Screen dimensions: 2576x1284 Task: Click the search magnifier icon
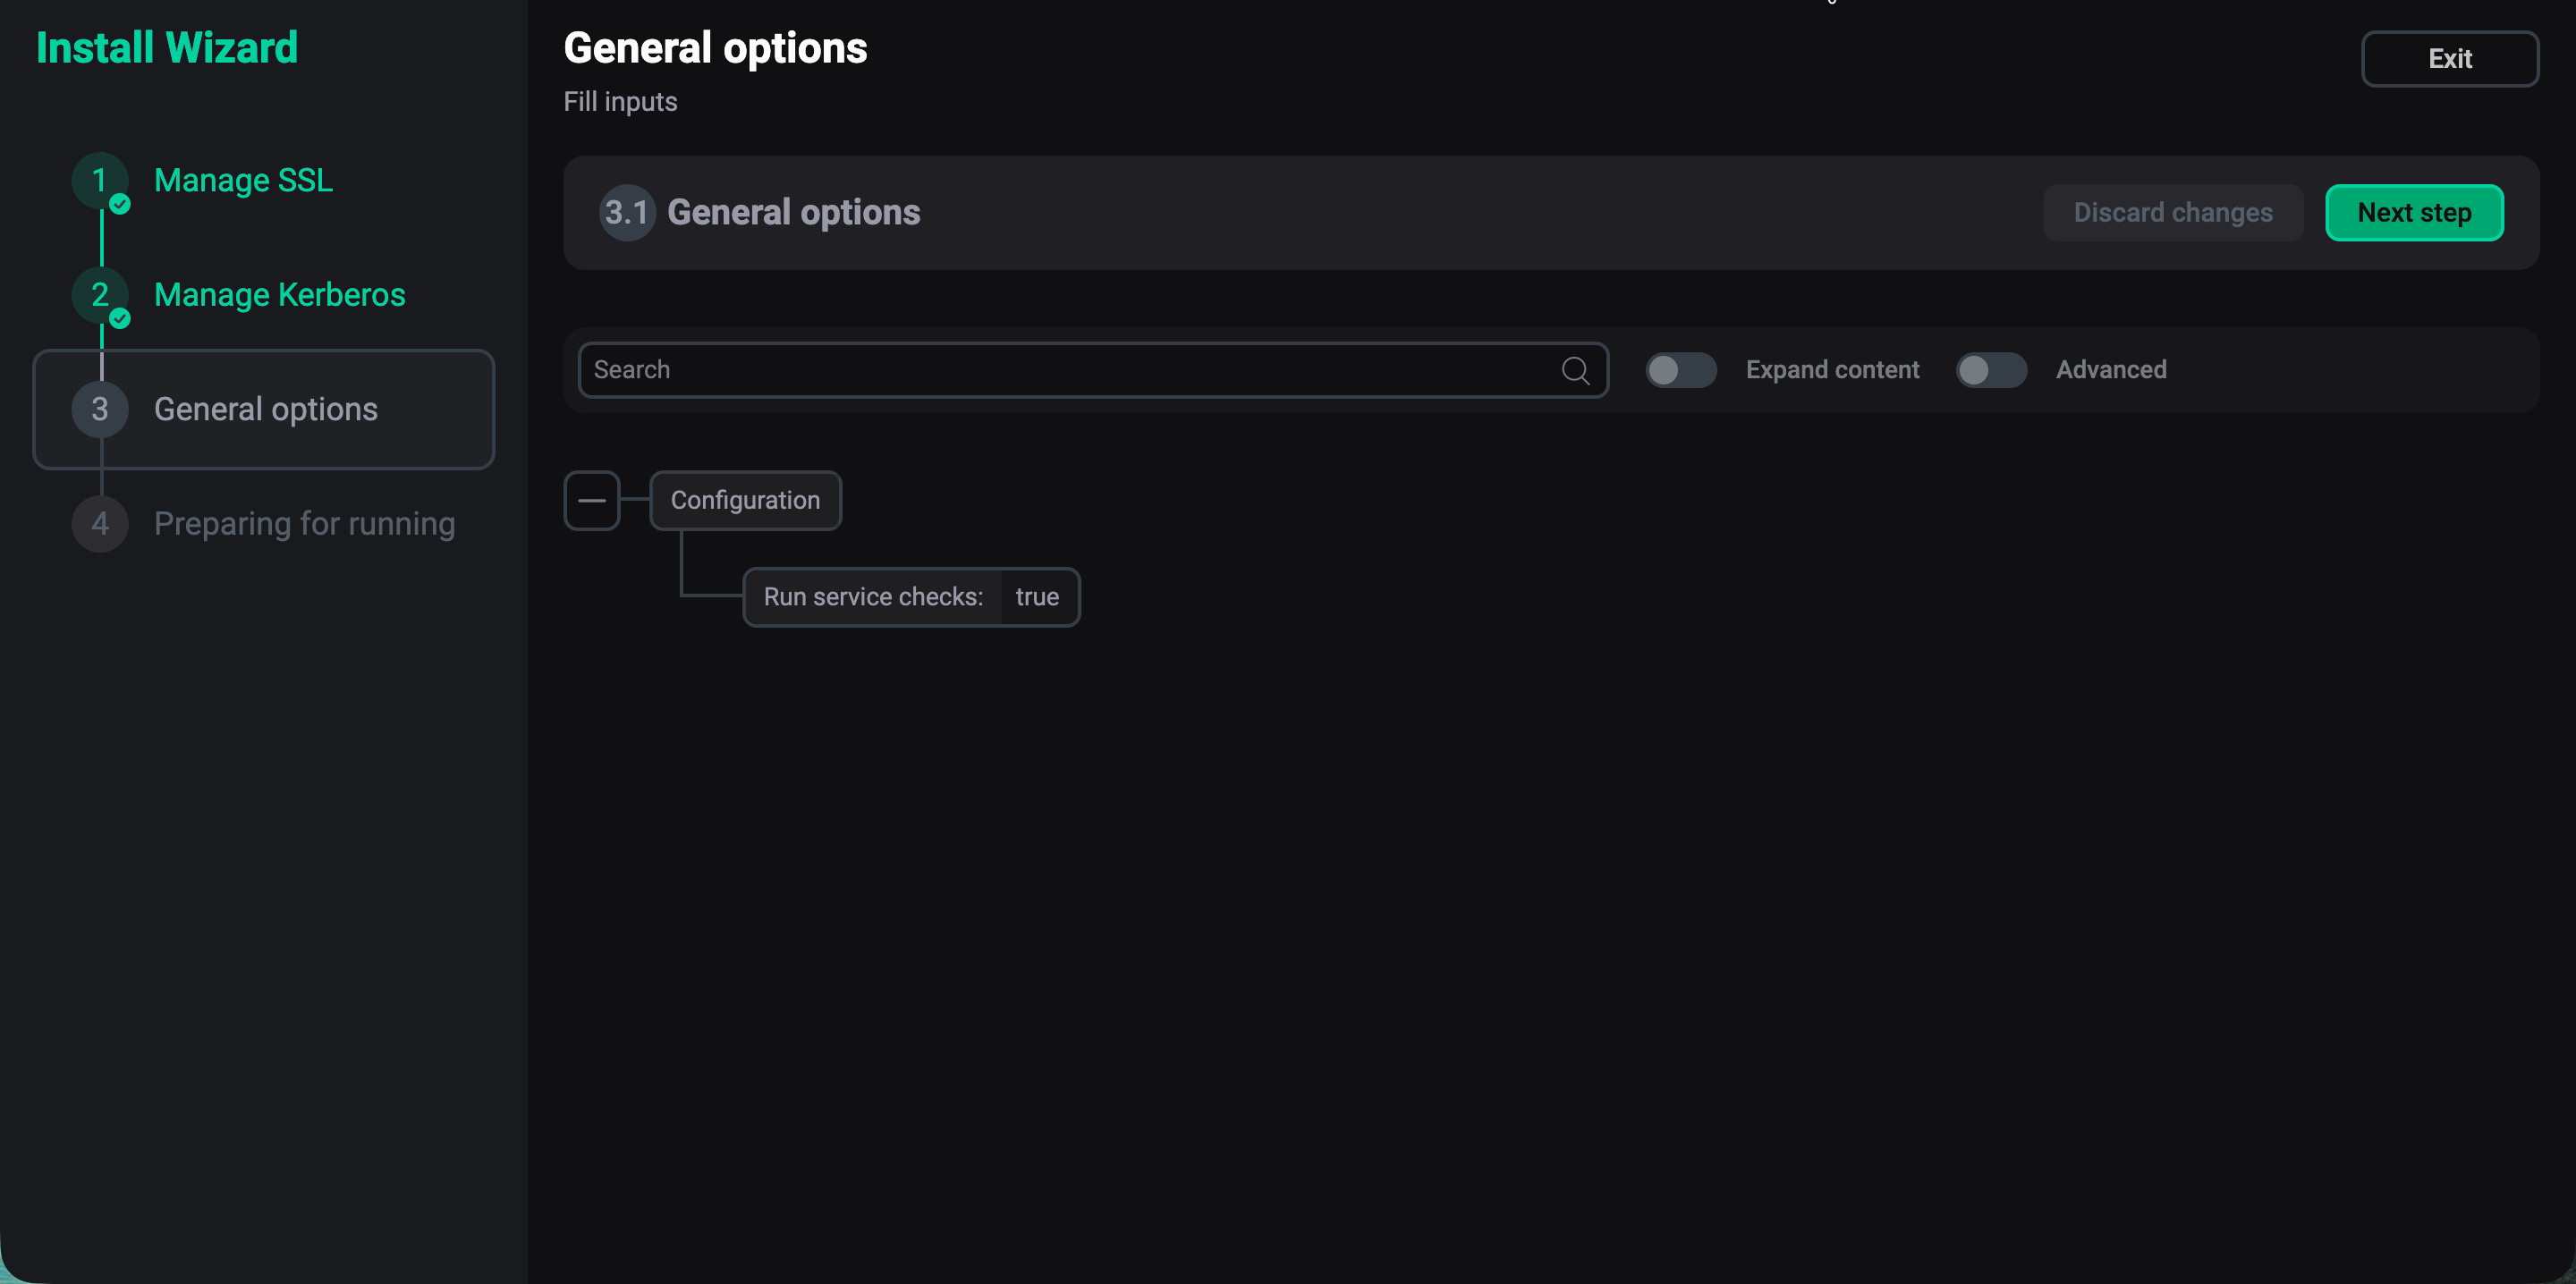pos(1575,369)
